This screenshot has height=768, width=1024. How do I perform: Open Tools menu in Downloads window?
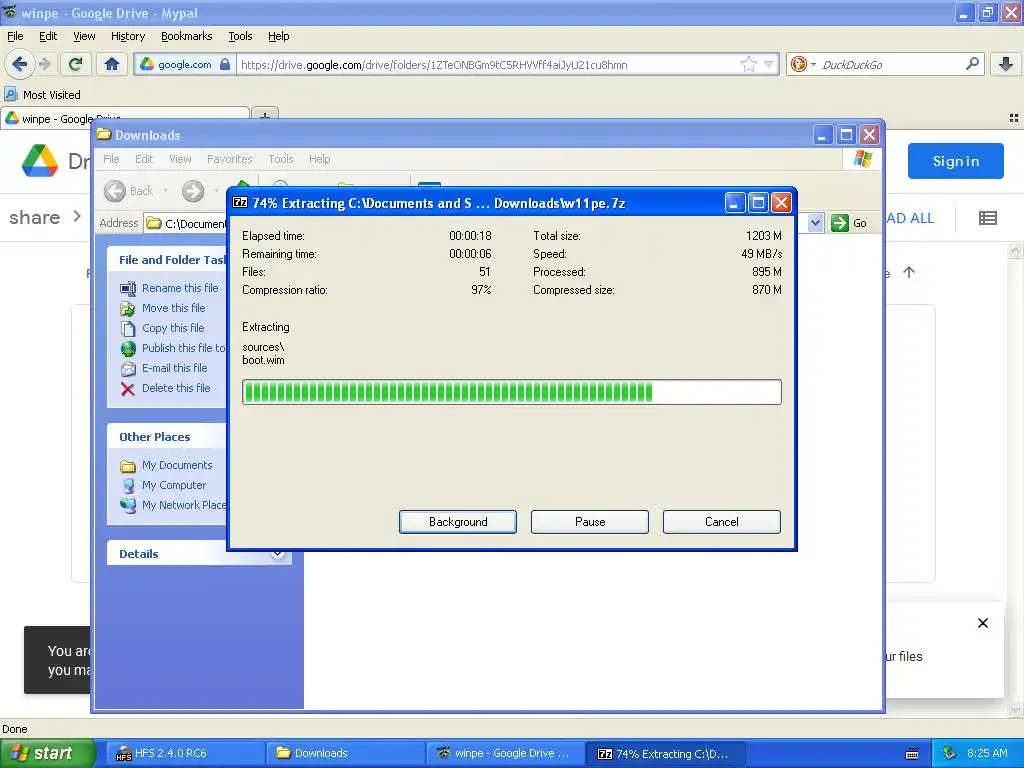pyautogui.click(x=281, y=159)
